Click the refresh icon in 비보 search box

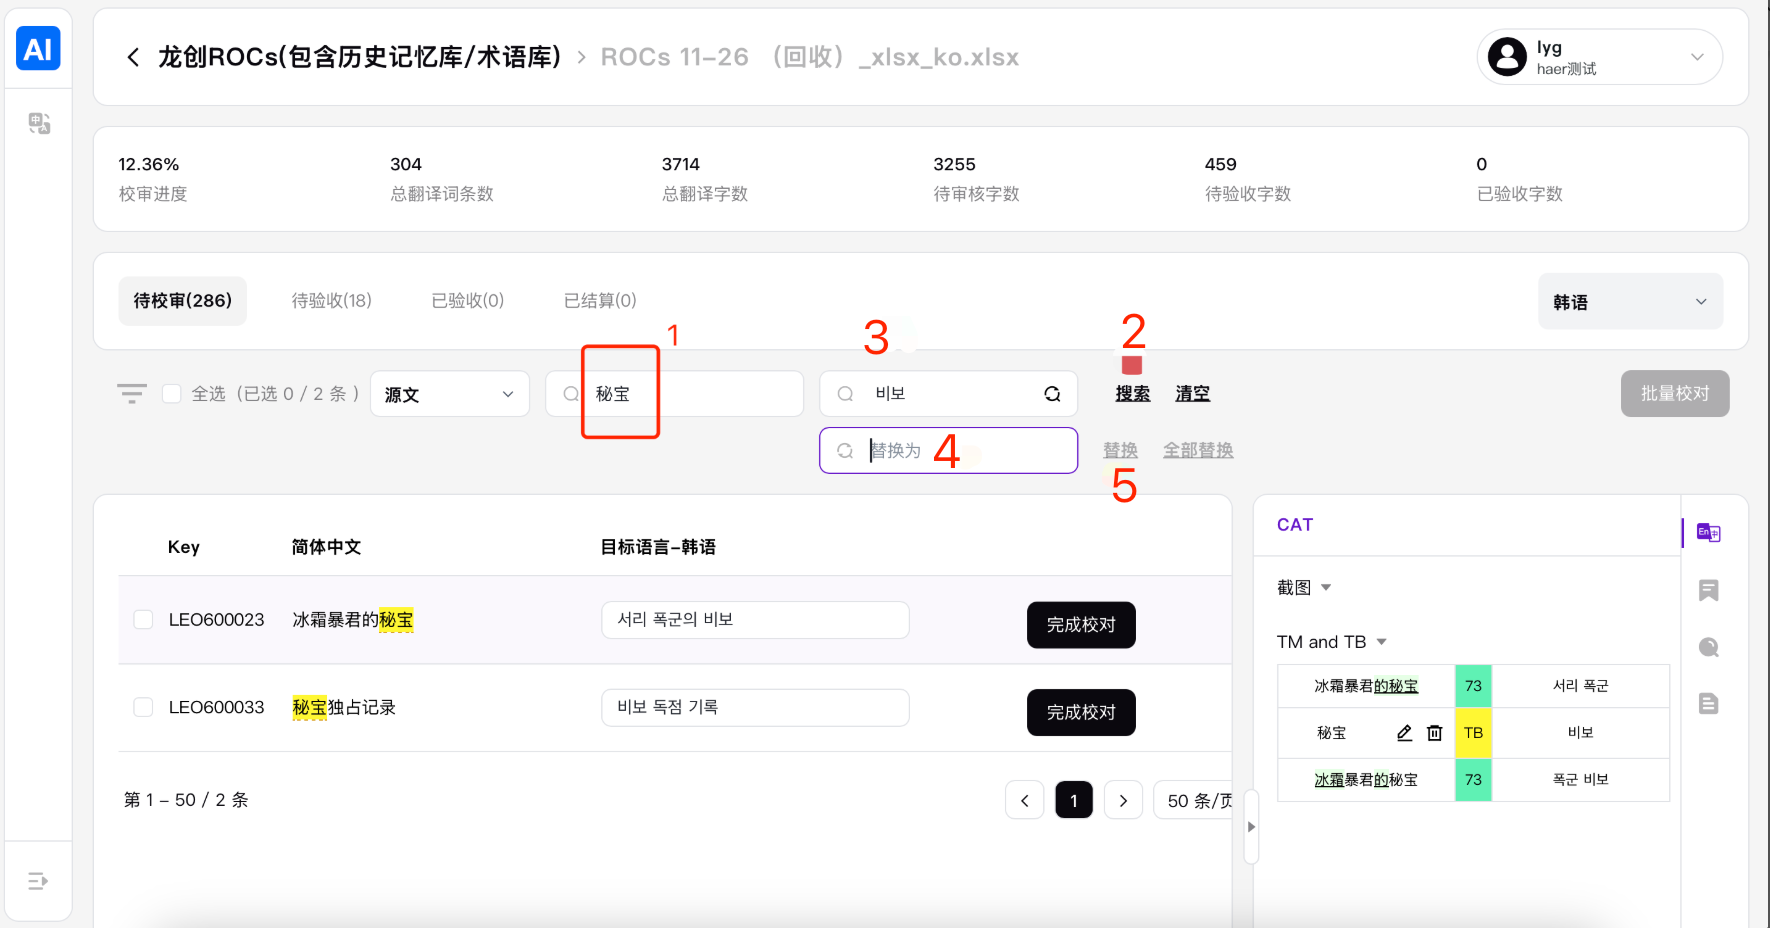tap(1052, 394)
